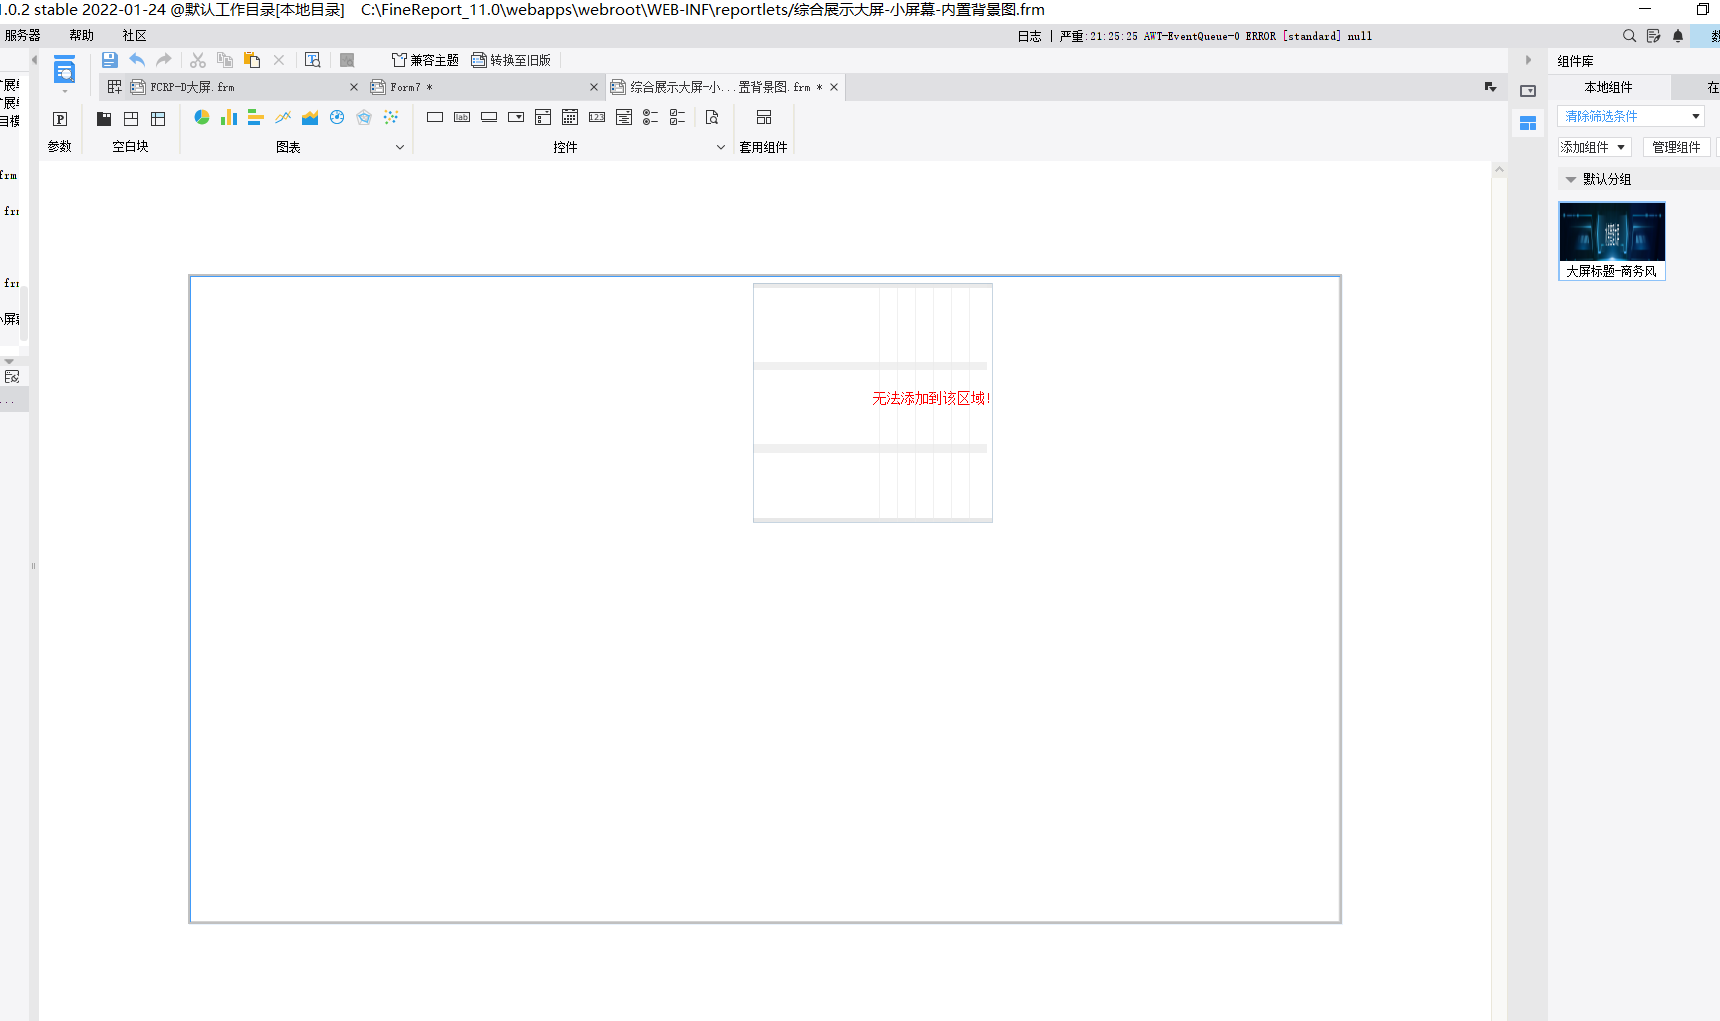Redo the last undone action

pyautogui.click(x=164, y=60)
